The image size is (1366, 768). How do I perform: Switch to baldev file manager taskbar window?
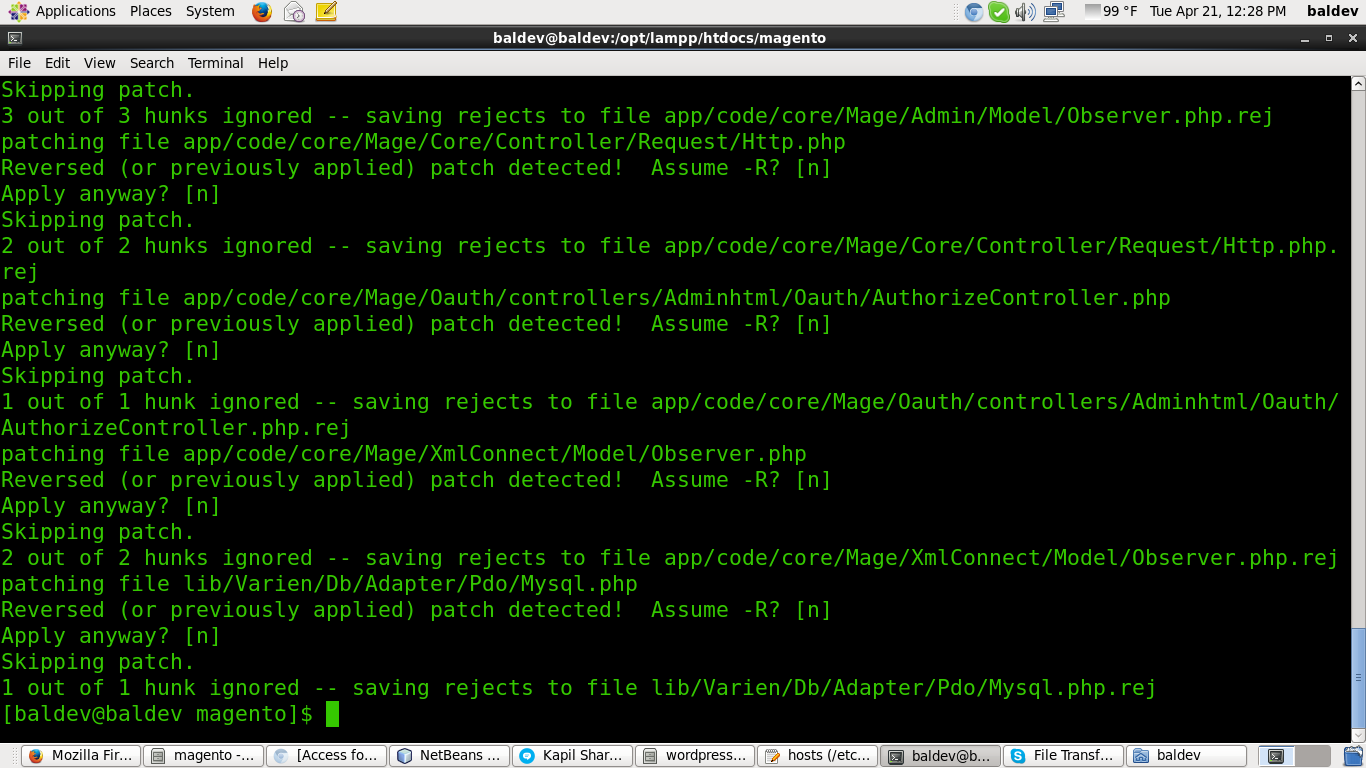click(1186, 756)
